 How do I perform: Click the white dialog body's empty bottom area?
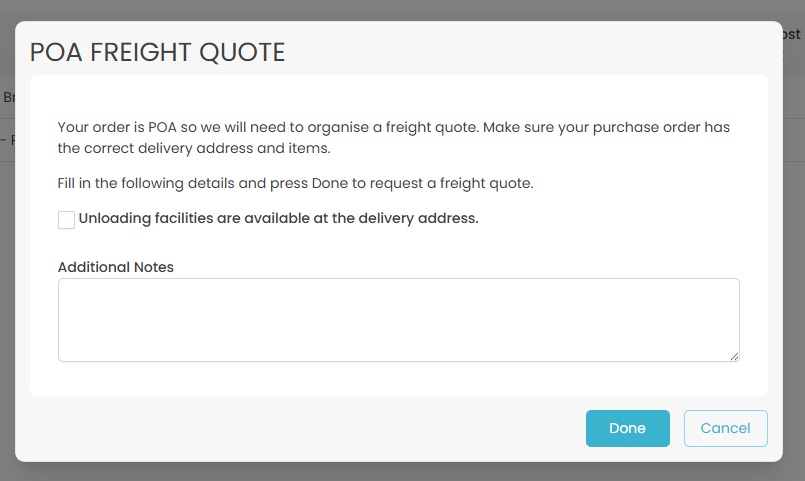click(x=400, y=380)
